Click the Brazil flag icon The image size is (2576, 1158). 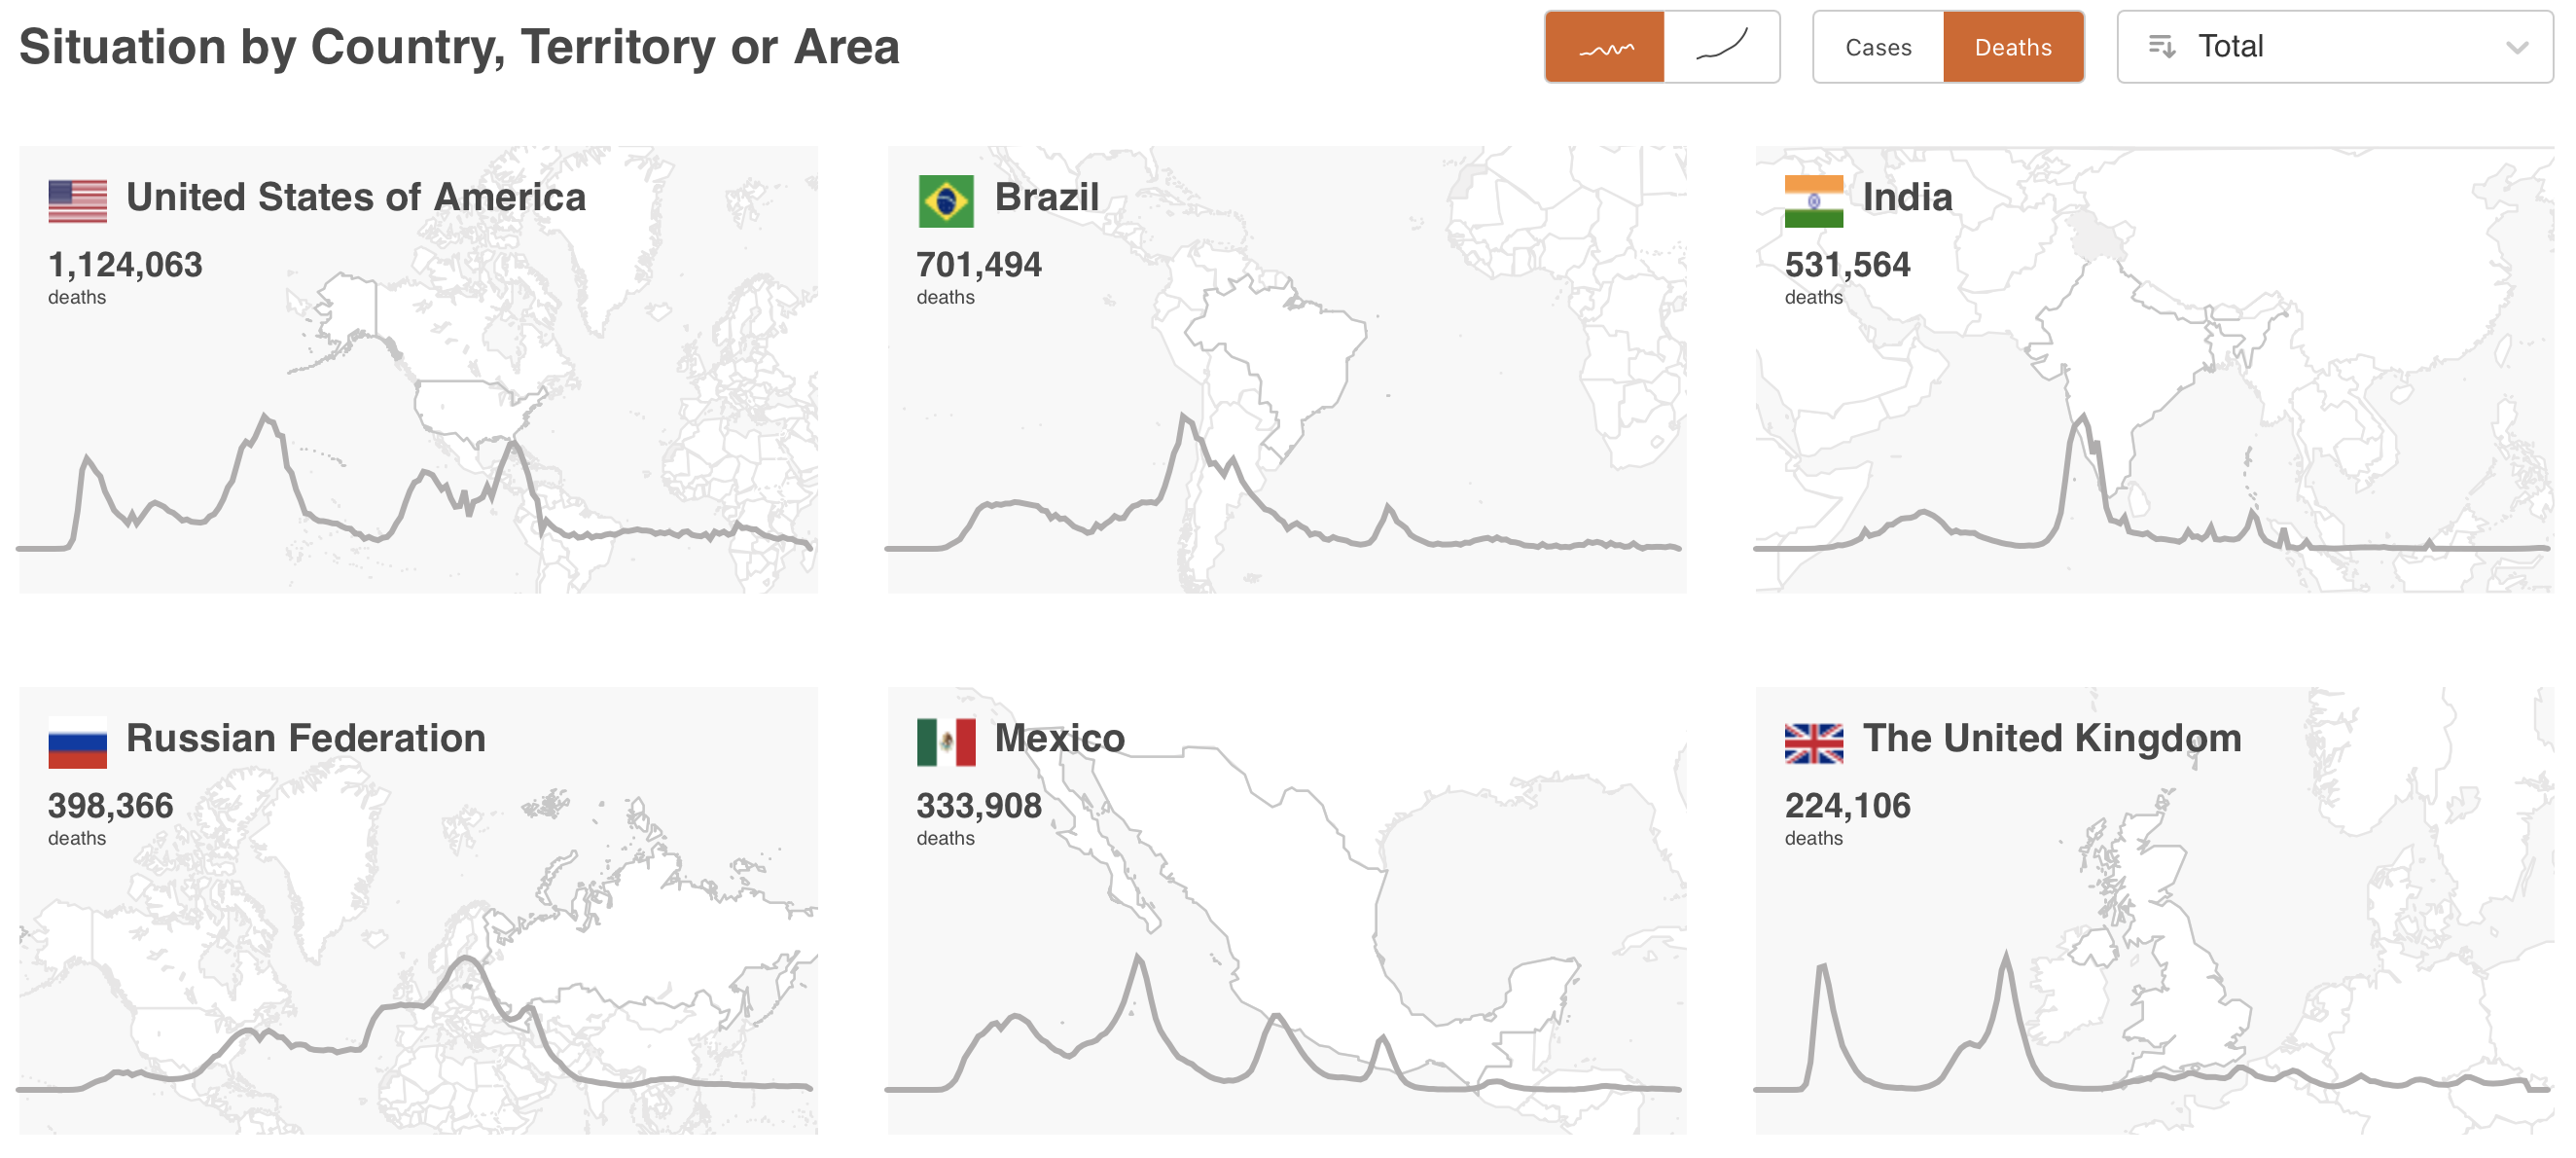pos(945,200)
